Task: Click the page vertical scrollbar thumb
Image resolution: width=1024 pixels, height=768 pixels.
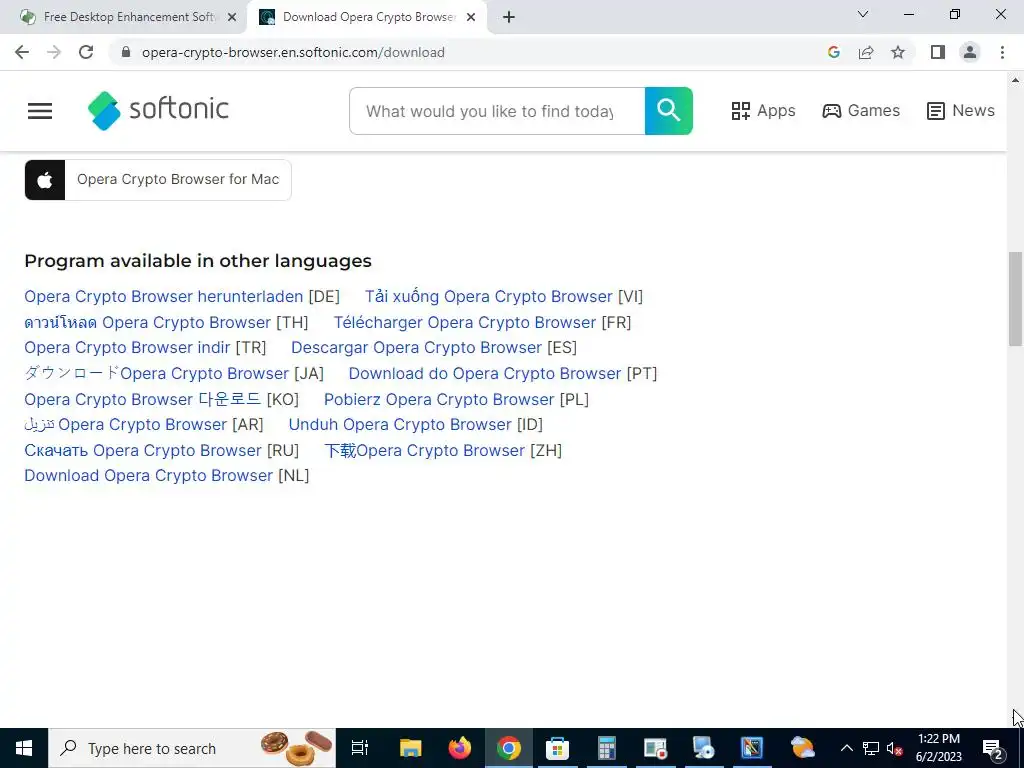Action: click(1016, 299)
